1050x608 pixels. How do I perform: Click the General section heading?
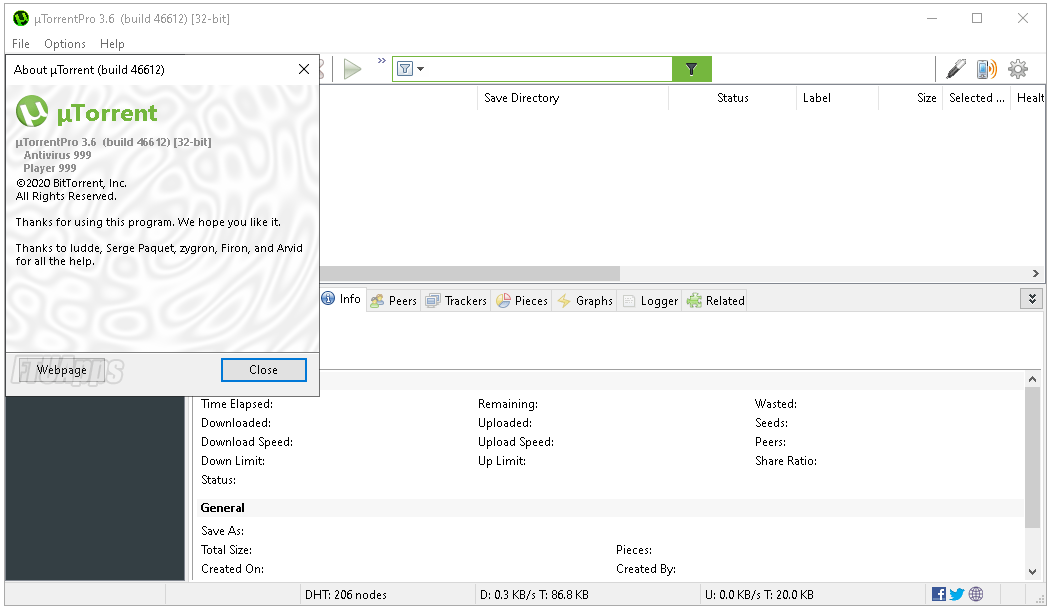click(222, 508)
